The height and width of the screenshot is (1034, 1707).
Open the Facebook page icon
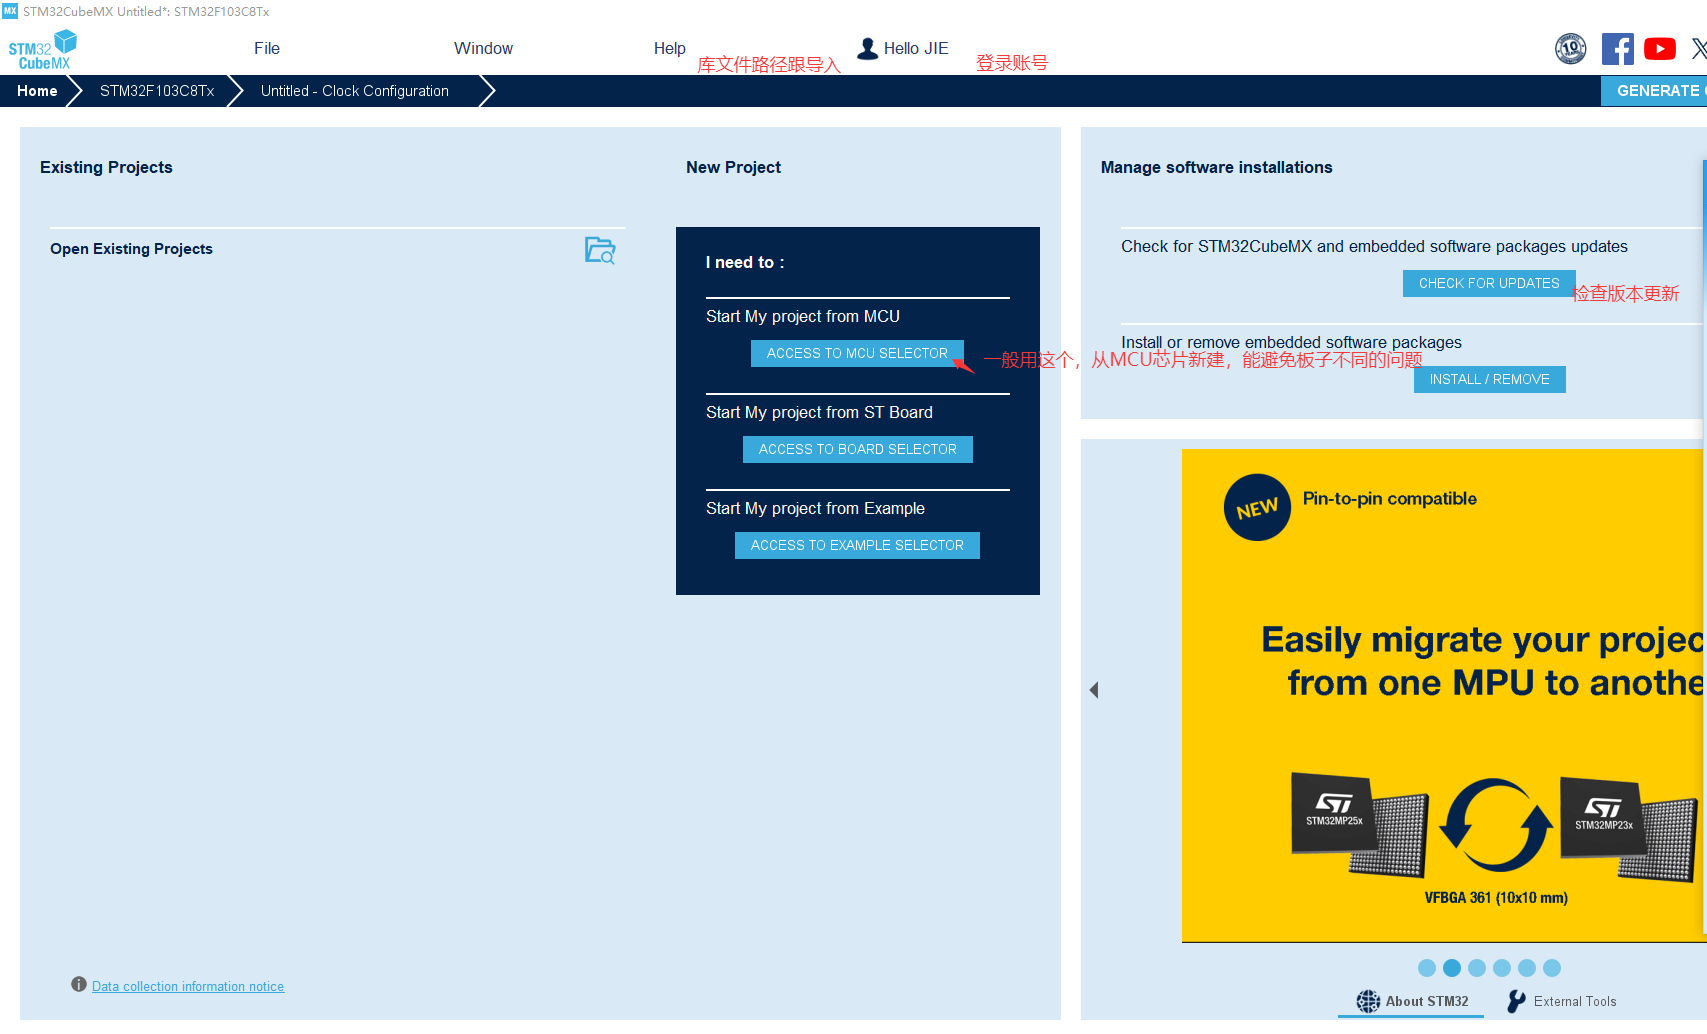1618,48
